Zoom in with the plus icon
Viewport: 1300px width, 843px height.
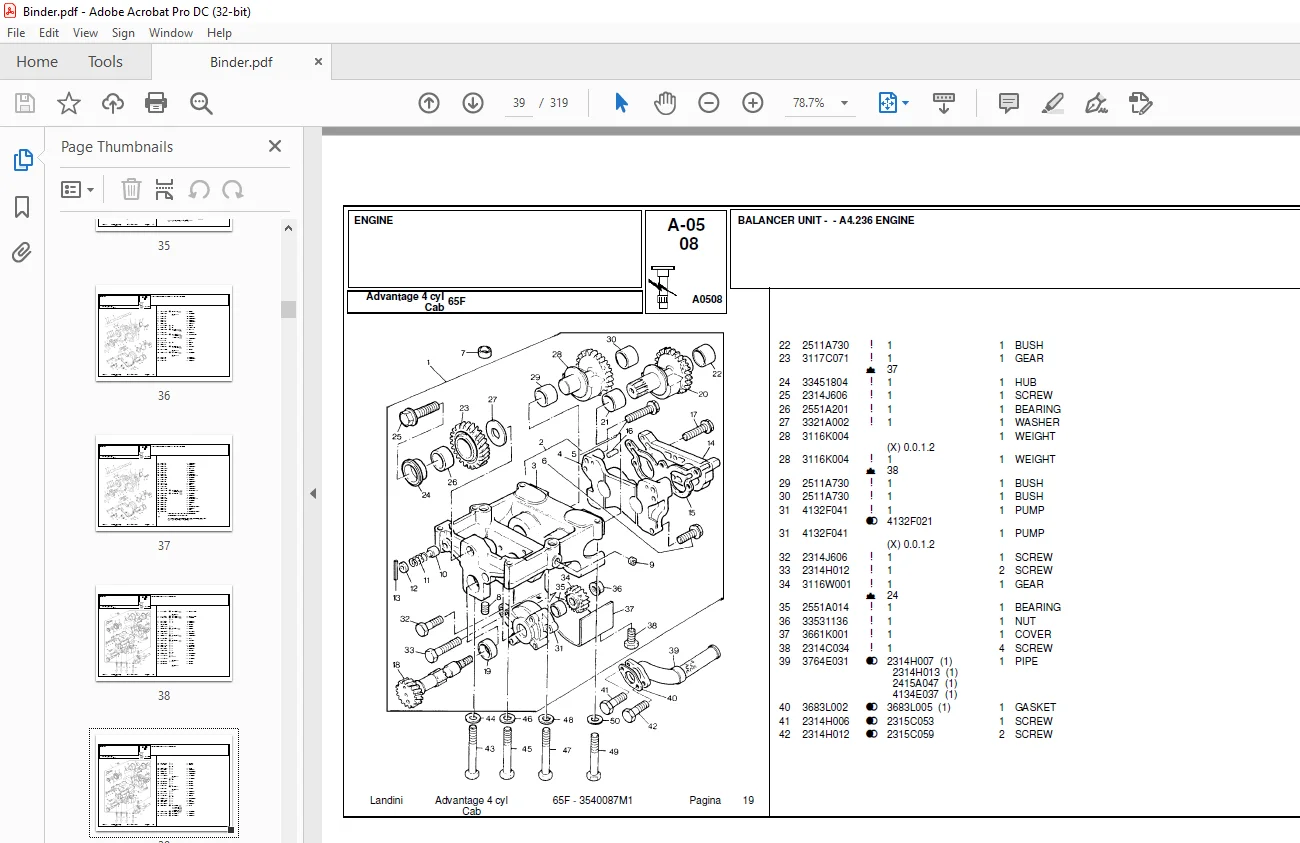pos(753,103)
